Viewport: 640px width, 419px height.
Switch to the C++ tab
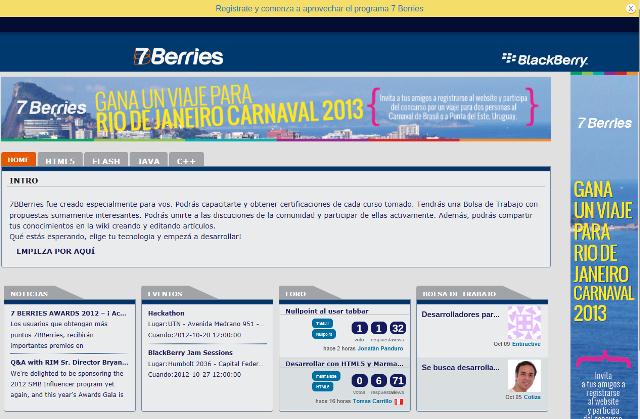click(186, 160)
